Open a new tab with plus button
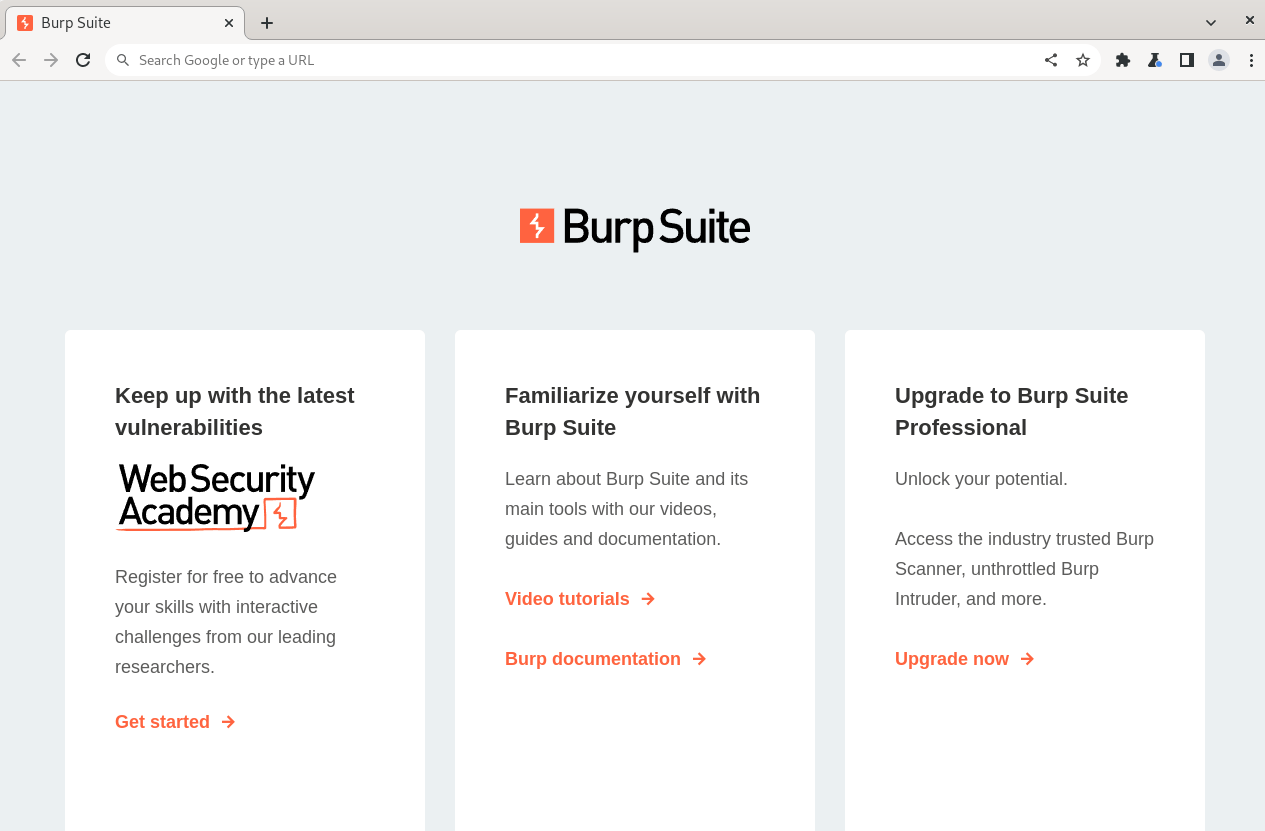Viewport: 1265px width, 831px height. (266, 23)
